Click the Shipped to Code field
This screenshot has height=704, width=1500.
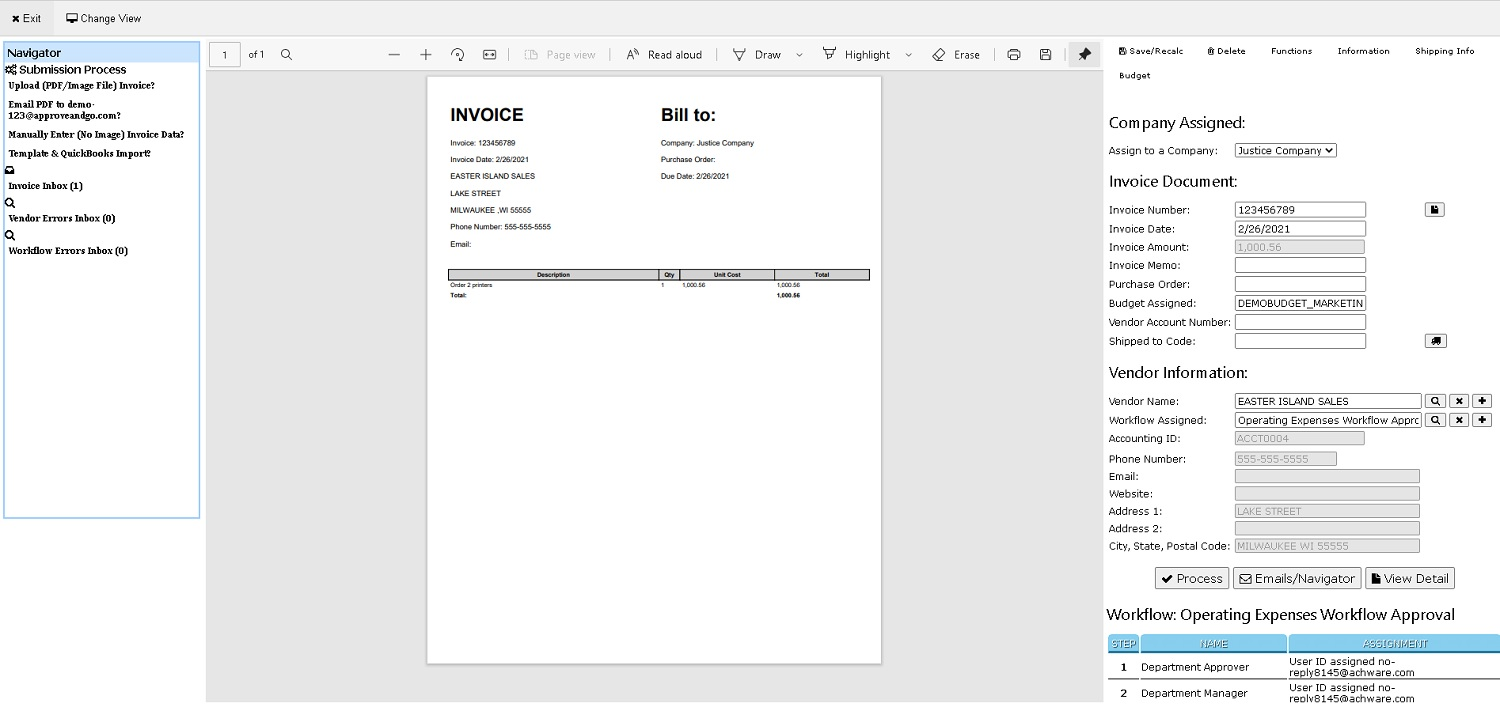[x=1300, y=341]
